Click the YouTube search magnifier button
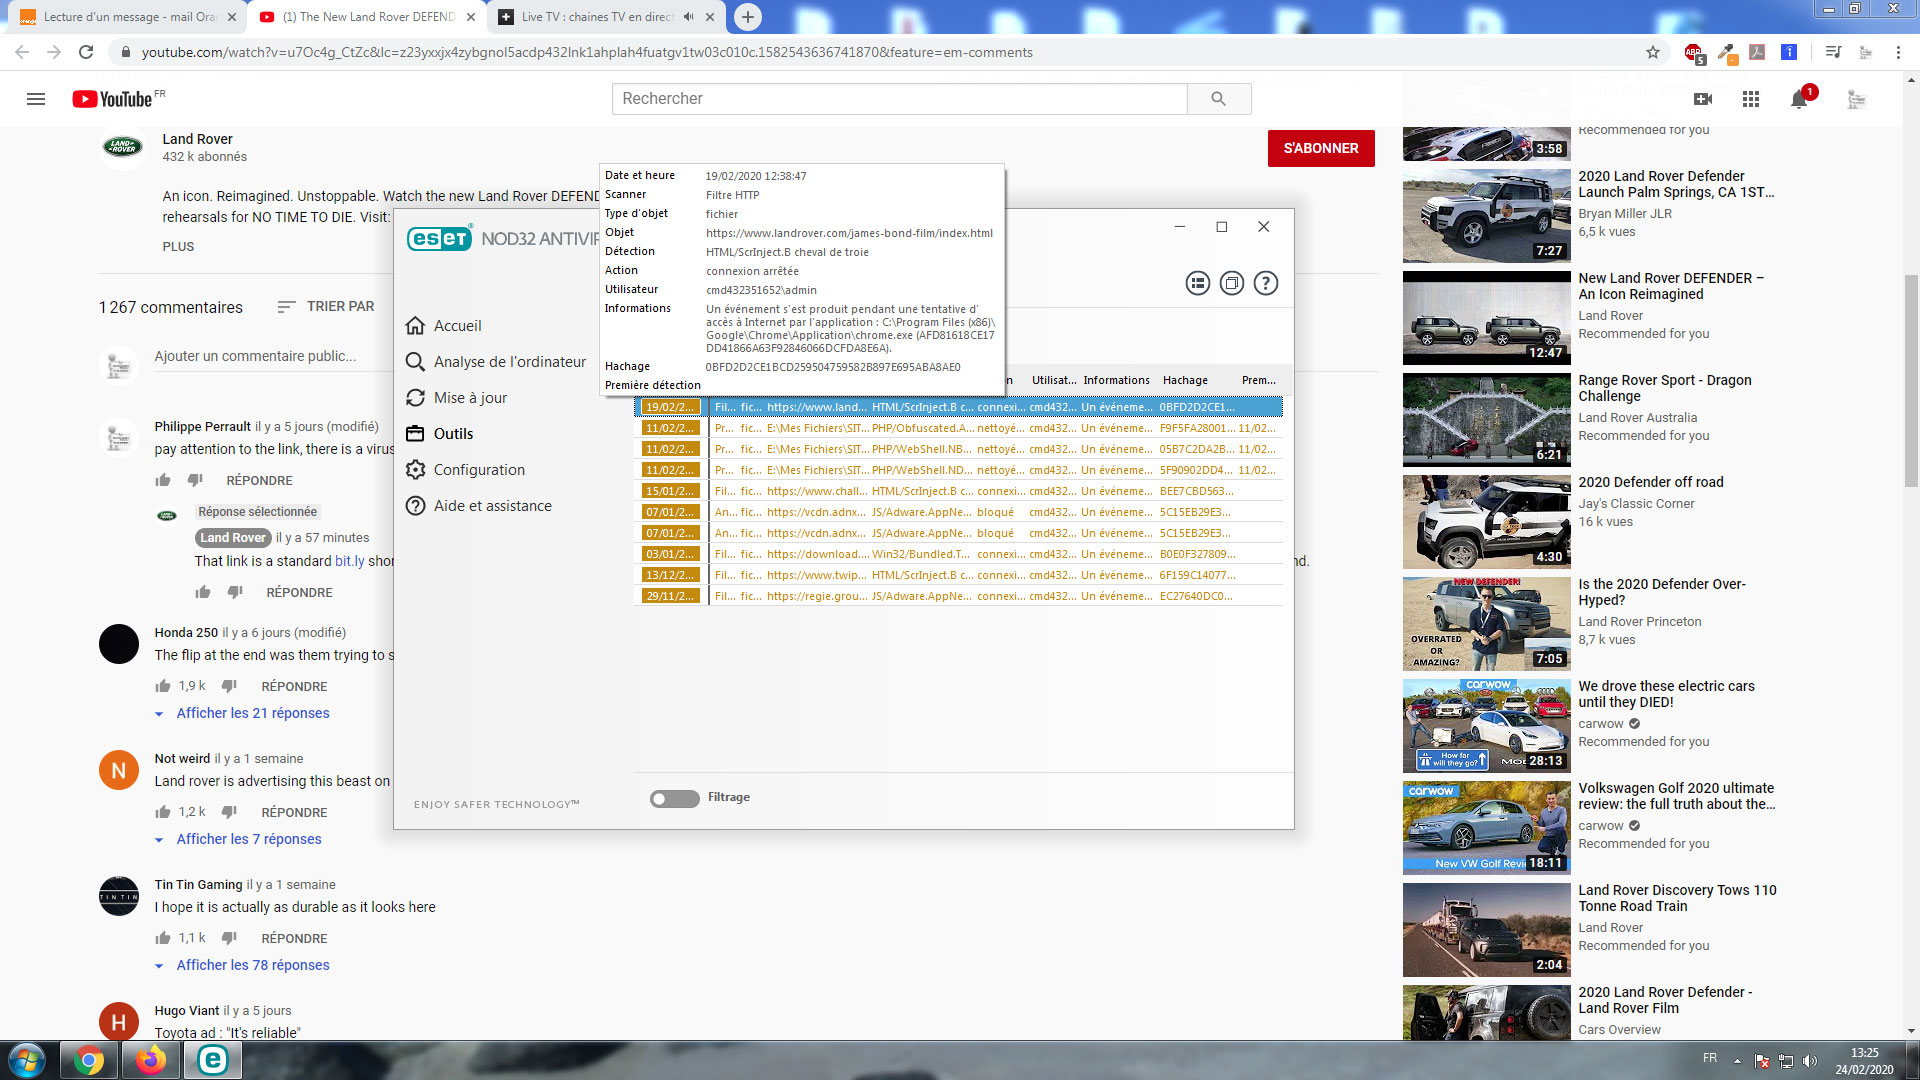Image resolution: width=1920 pixels, height=1080 pixels. pos(1218,99)
